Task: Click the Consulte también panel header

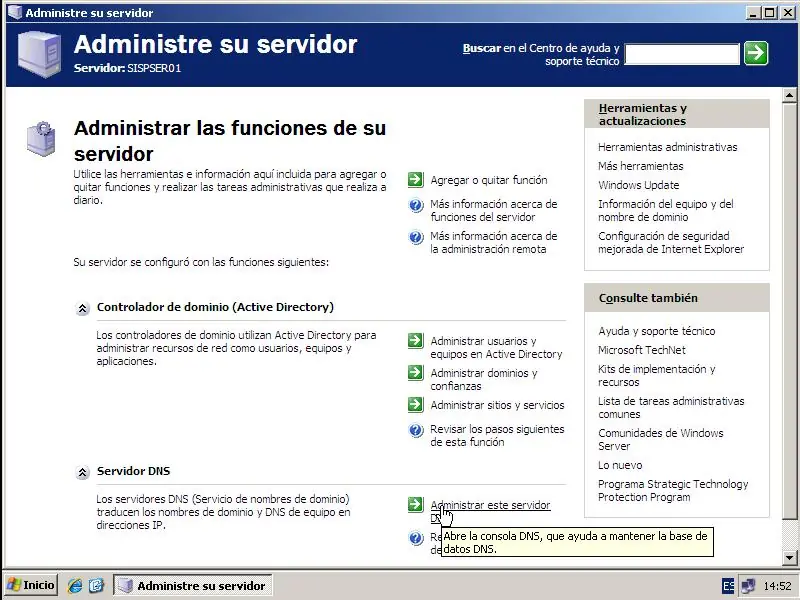Action: (677, 298)
